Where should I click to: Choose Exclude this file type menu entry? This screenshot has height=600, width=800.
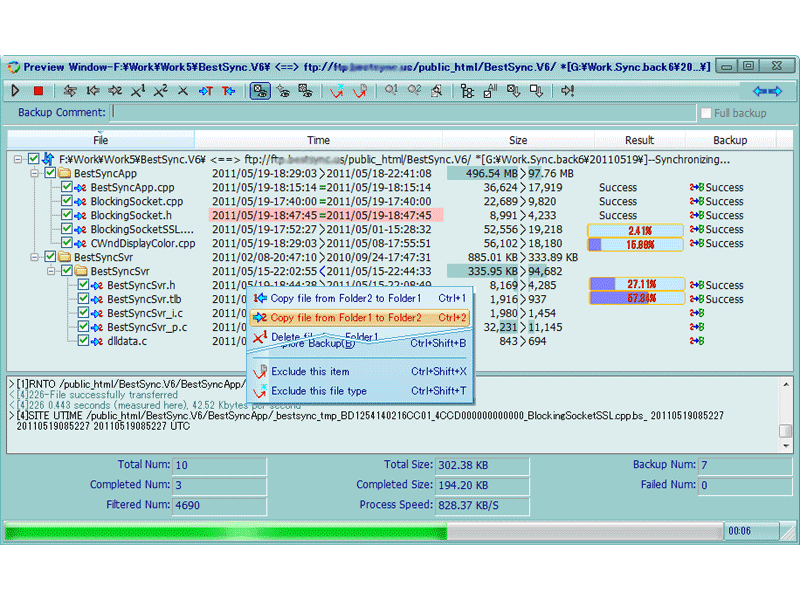tap(360, 391)
